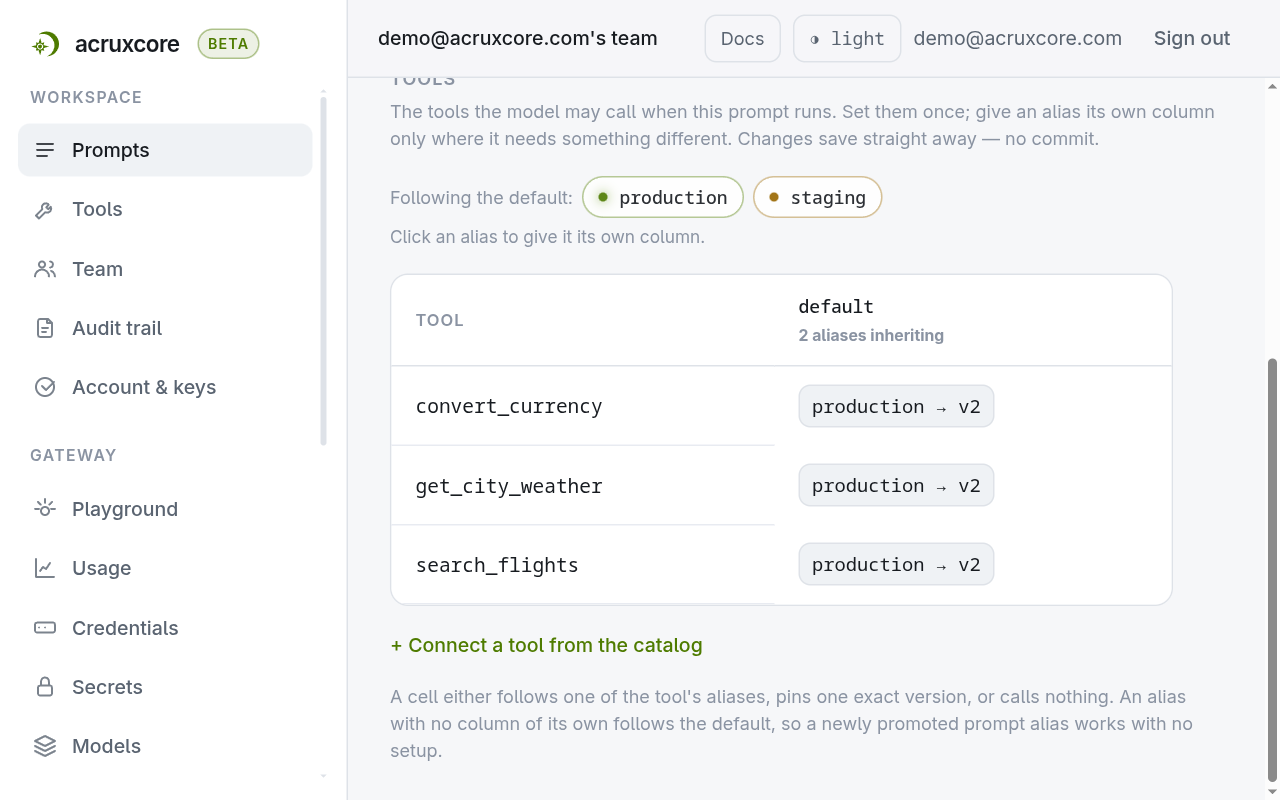Go to Credentials

pyautogui.click(x=165, y=628)
